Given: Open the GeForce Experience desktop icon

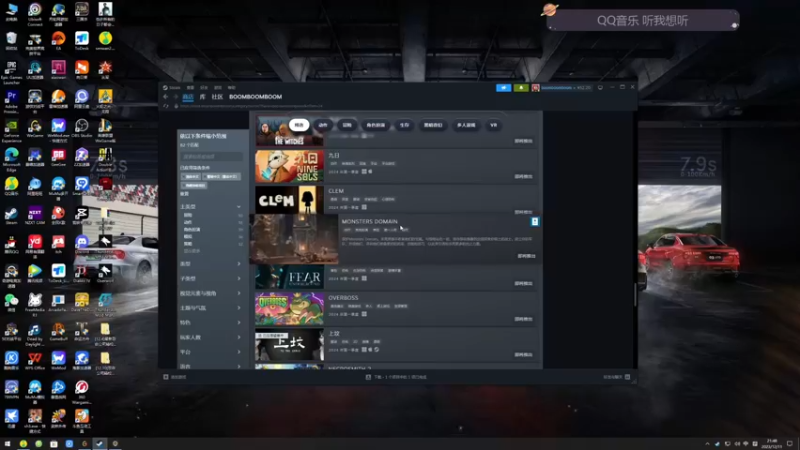Looking at the screenshot, I should tap(11, 131).
